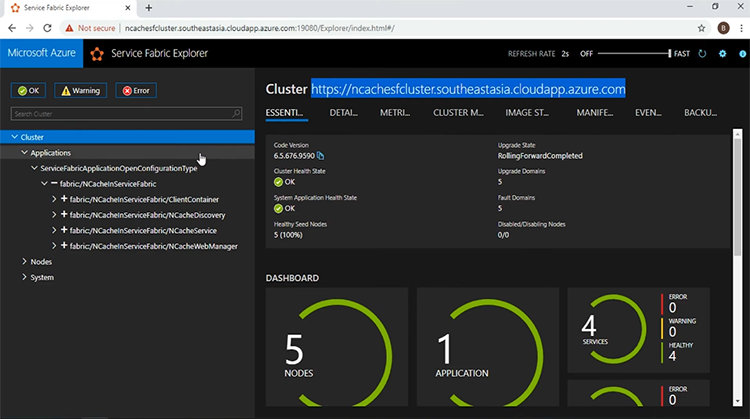This screenshot has height=419, width=750.
Task: Switch to the Details tab
Action: point(343,113)
